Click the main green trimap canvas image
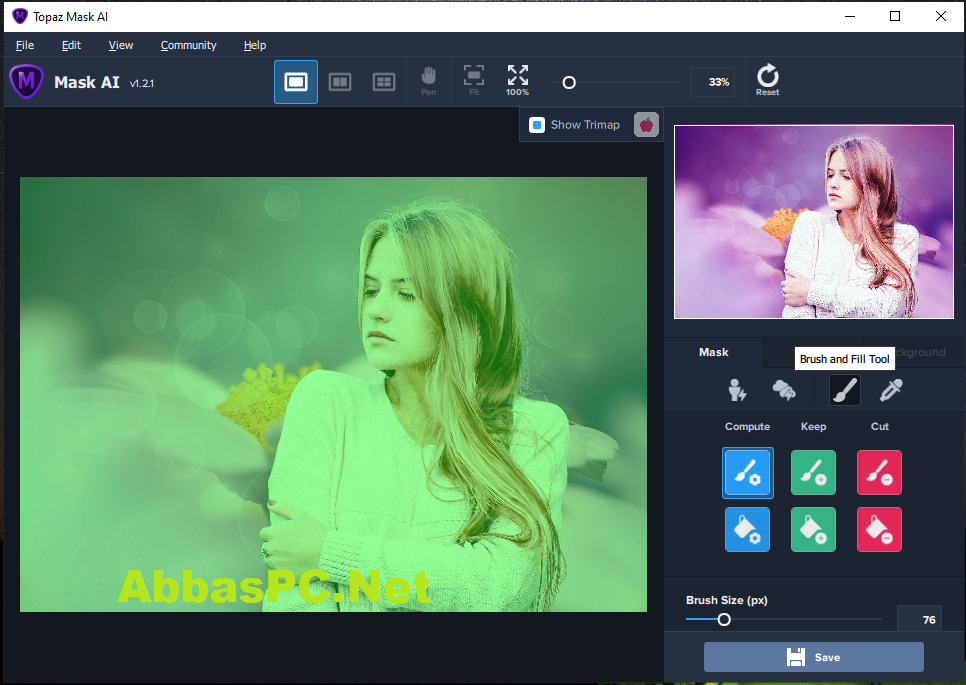 333,394
